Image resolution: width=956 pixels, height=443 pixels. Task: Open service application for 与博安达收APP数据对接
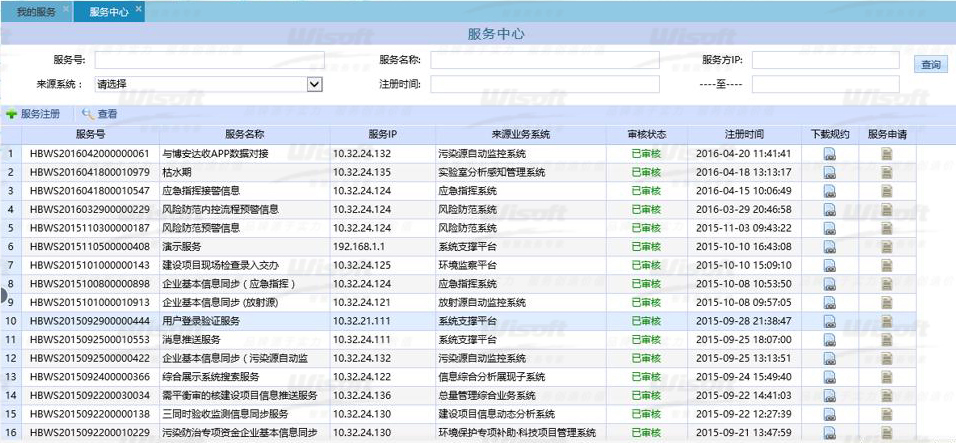click(886, 154)
